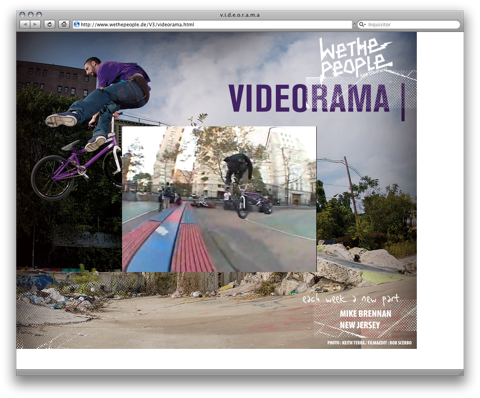Click the wethepeople.de URL address field
480x398 pixels.
pos(213,24)
